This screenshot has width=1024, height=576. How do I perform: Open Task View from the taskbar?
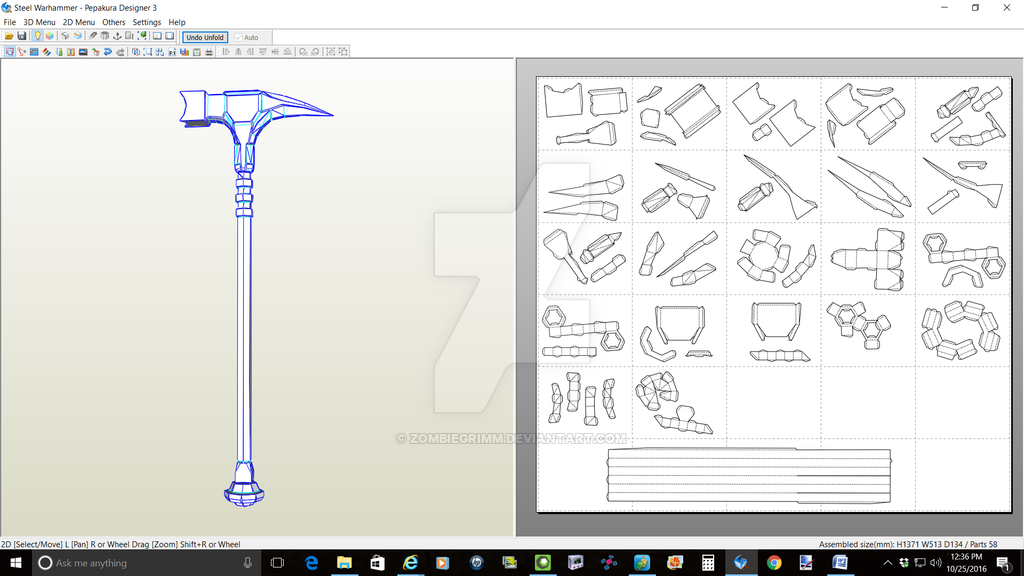(277, 563)
